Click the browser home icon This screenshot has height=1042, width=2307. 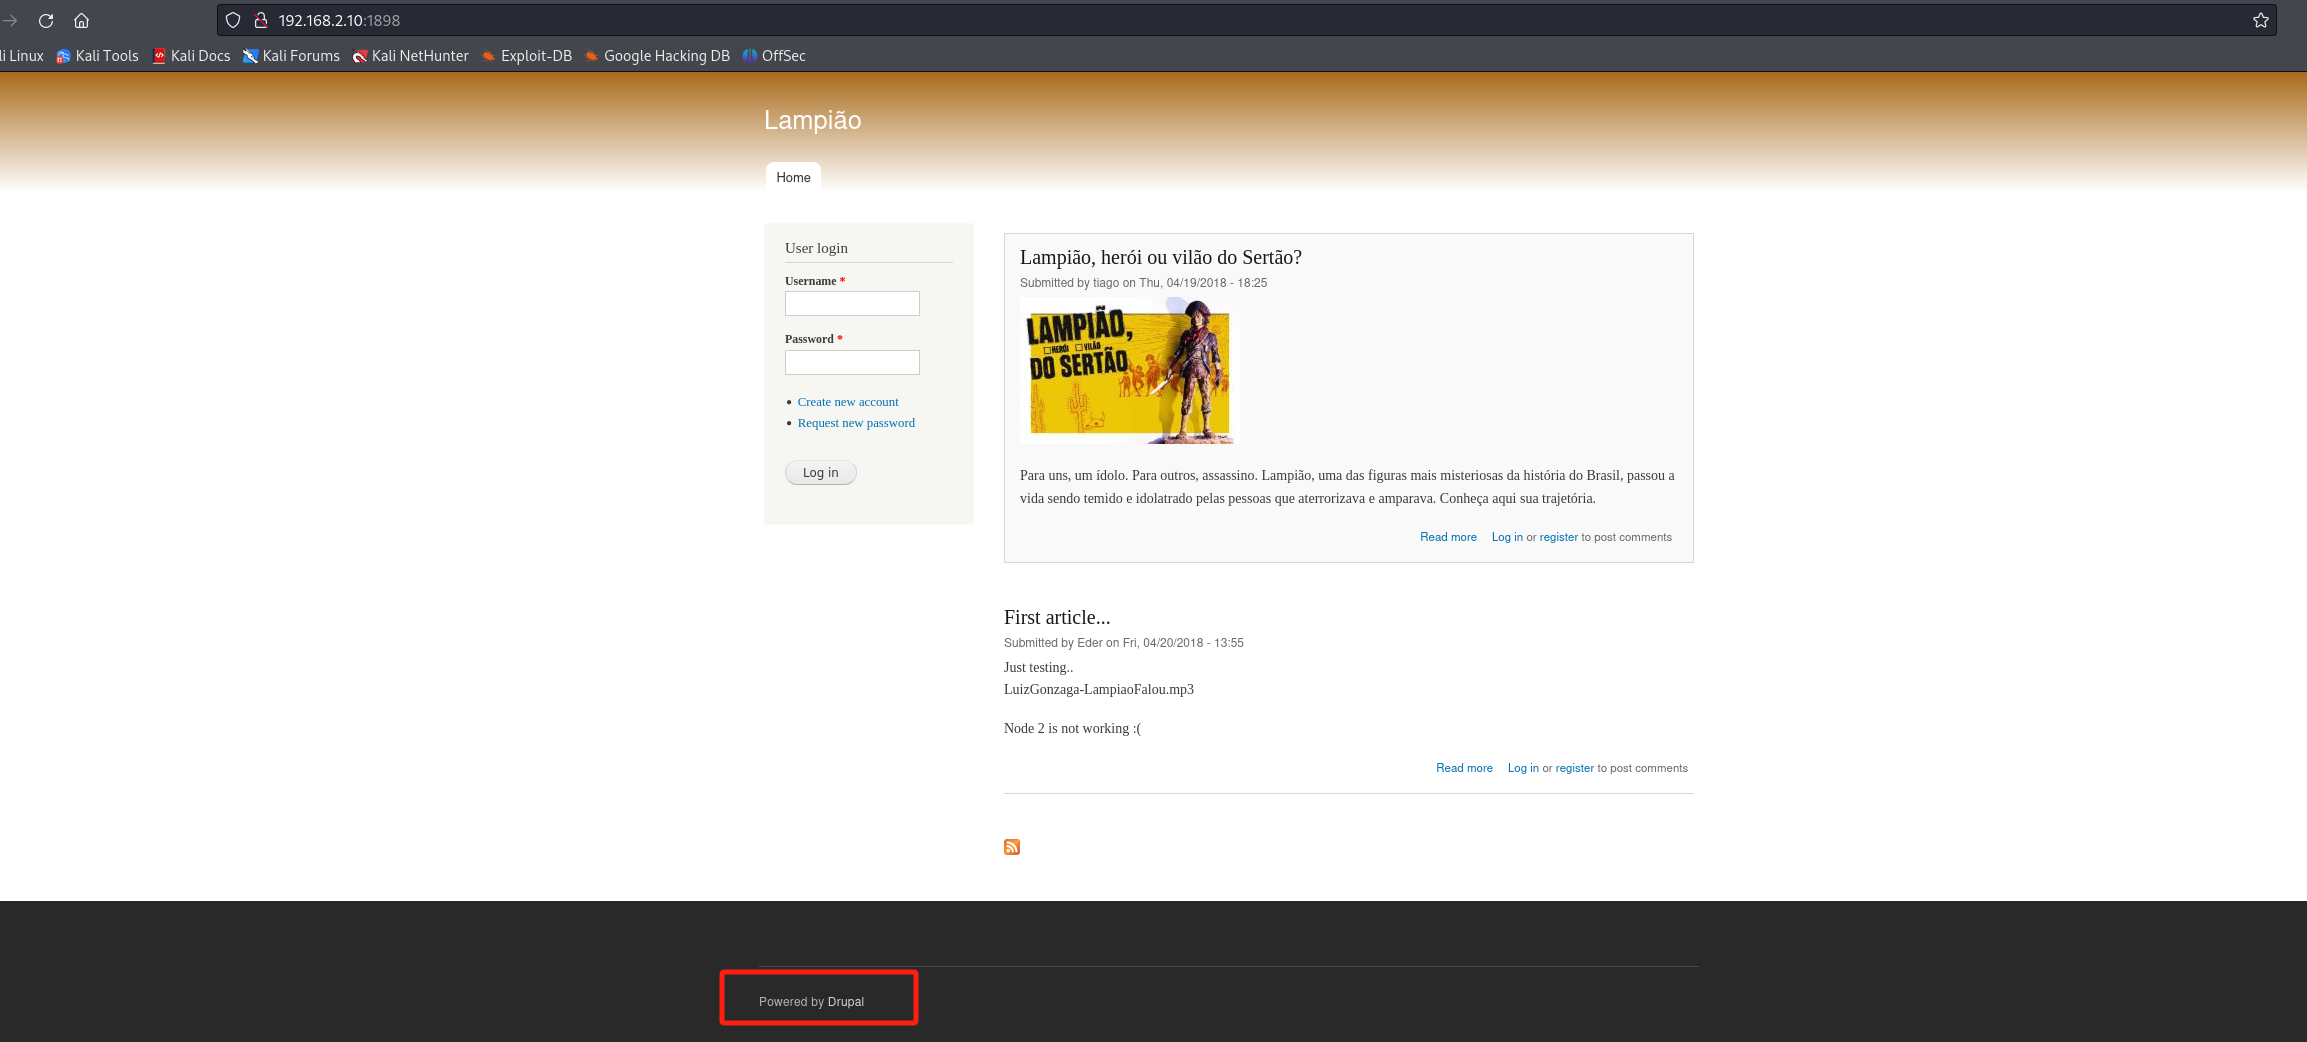coord(82,20)
